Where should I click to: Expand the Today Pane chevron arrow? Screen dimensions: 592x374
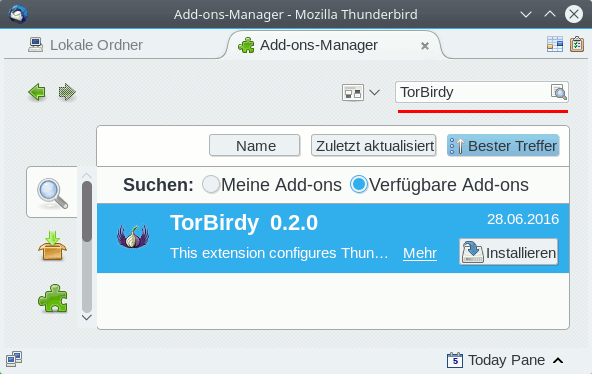[558, 361]
